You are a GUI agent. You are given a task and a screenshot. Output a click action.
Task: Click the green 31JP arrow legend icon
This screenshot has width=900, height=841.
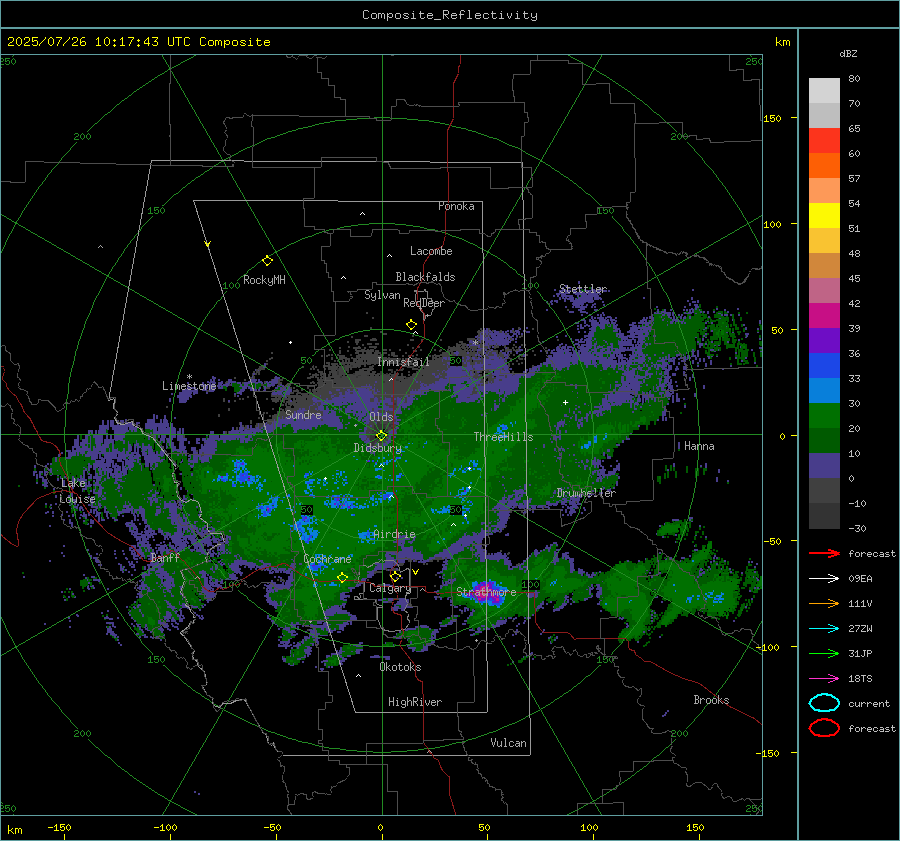[824, 653]
